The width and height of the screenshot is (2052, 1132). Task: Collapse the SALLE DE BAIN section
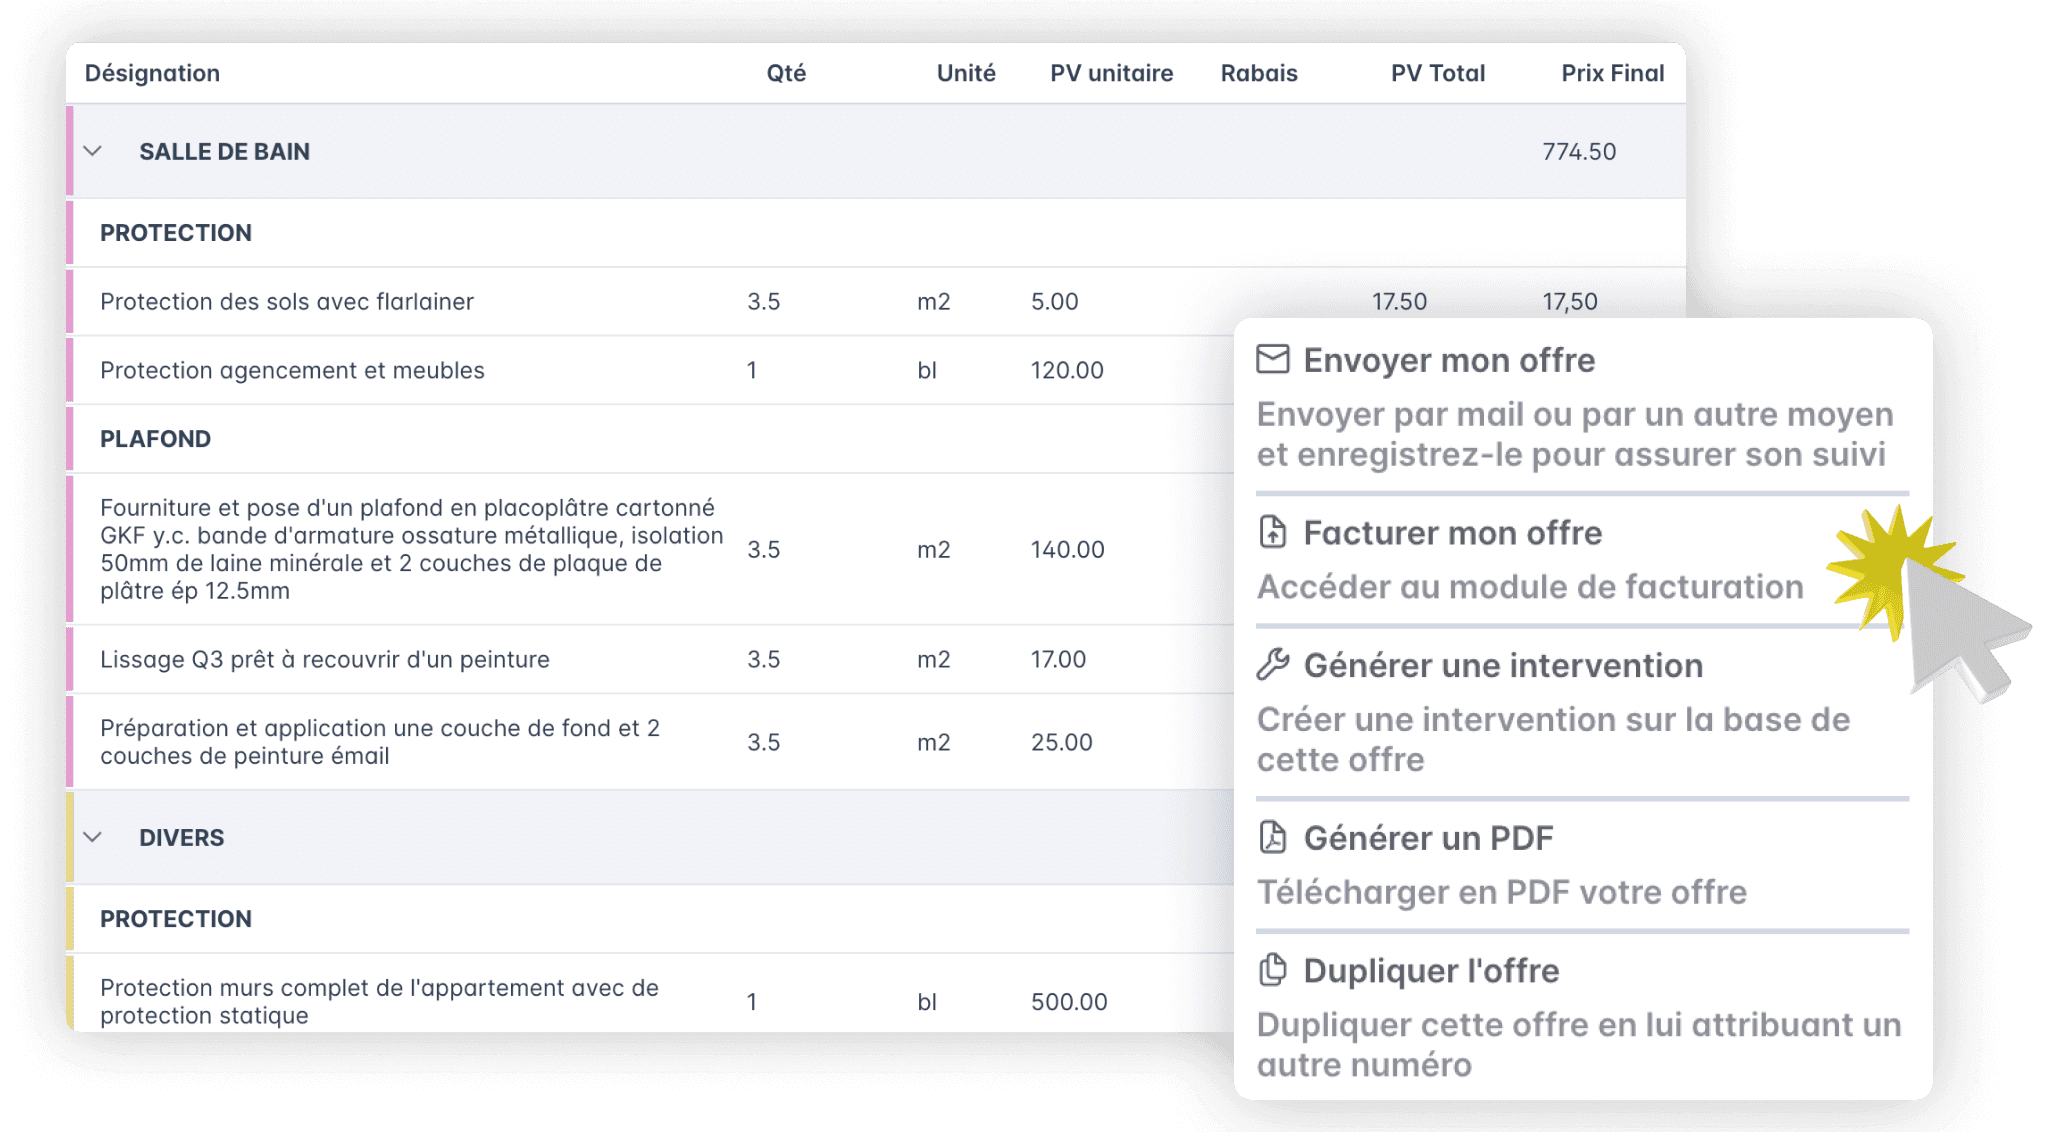(x=93, y=151)
